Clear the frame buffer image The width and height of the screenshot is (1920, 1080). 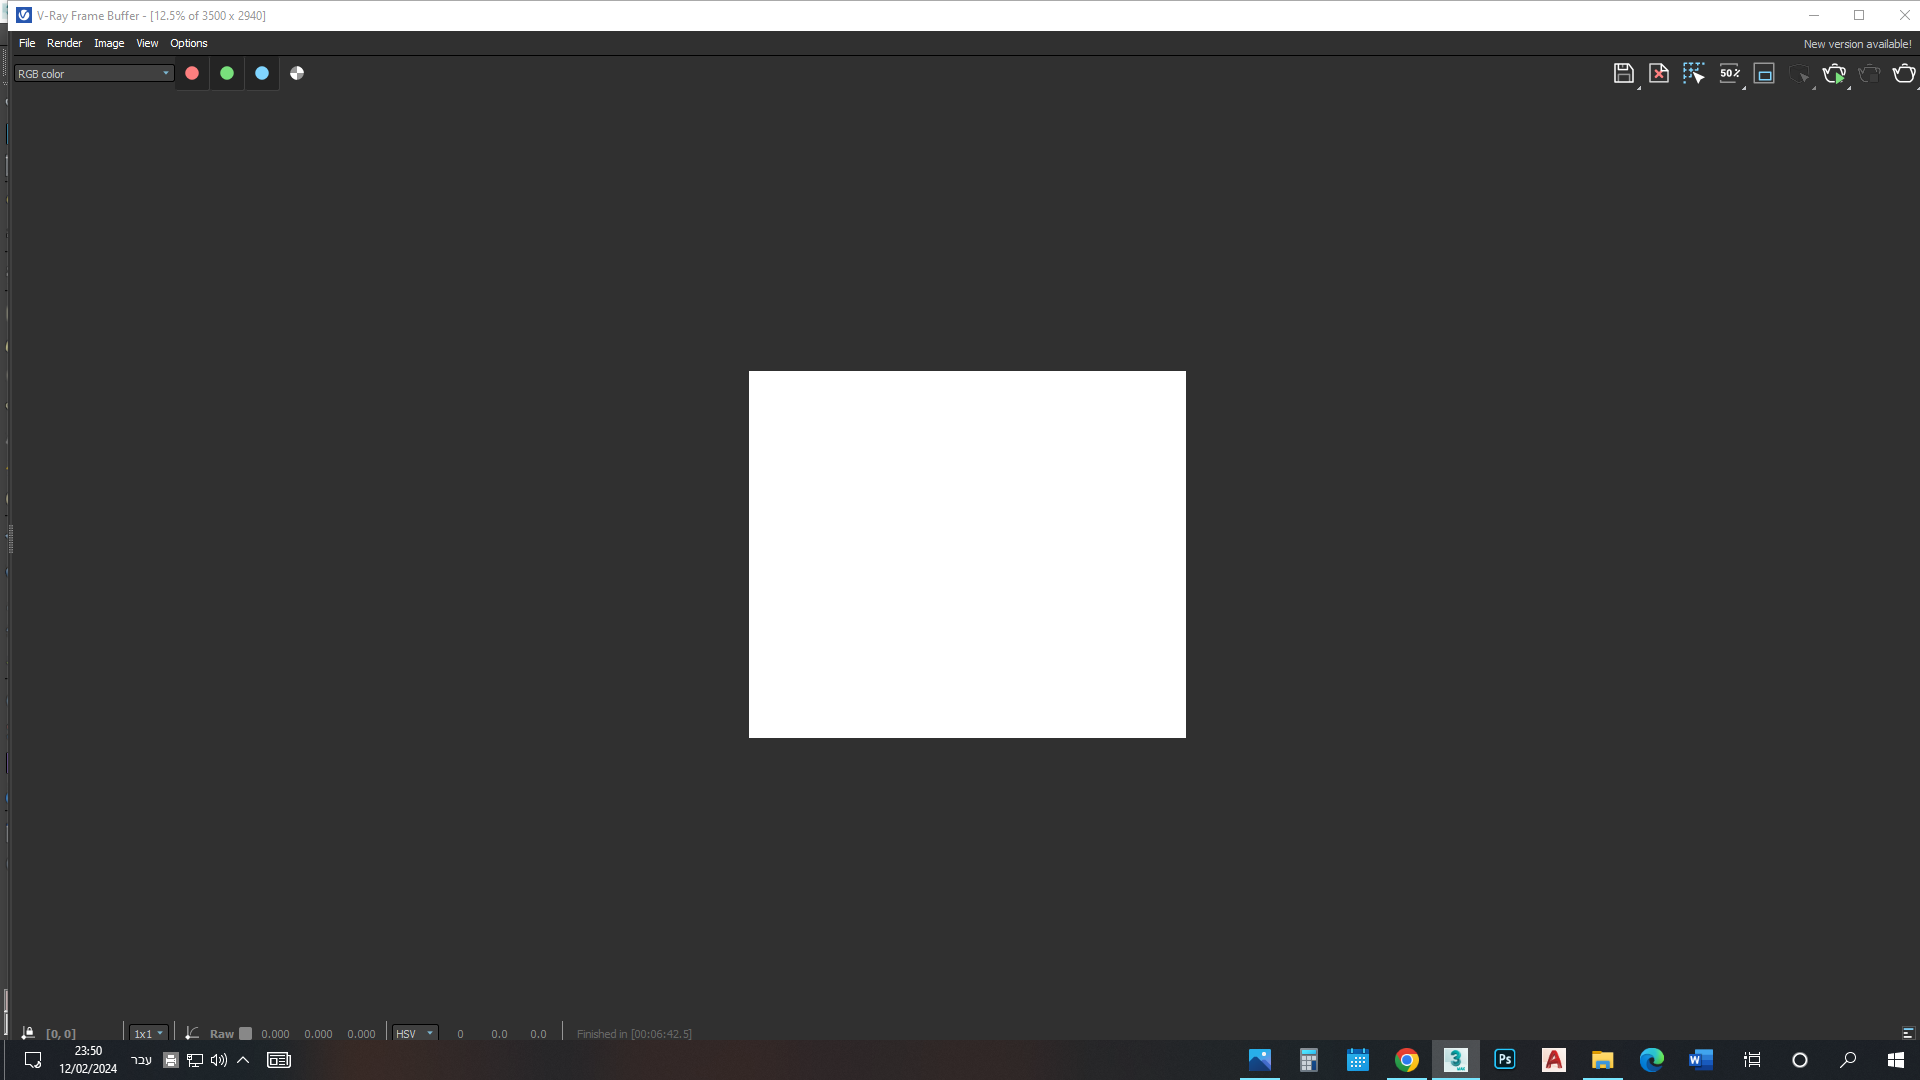pyautogui.click(x=1659, y=72)
